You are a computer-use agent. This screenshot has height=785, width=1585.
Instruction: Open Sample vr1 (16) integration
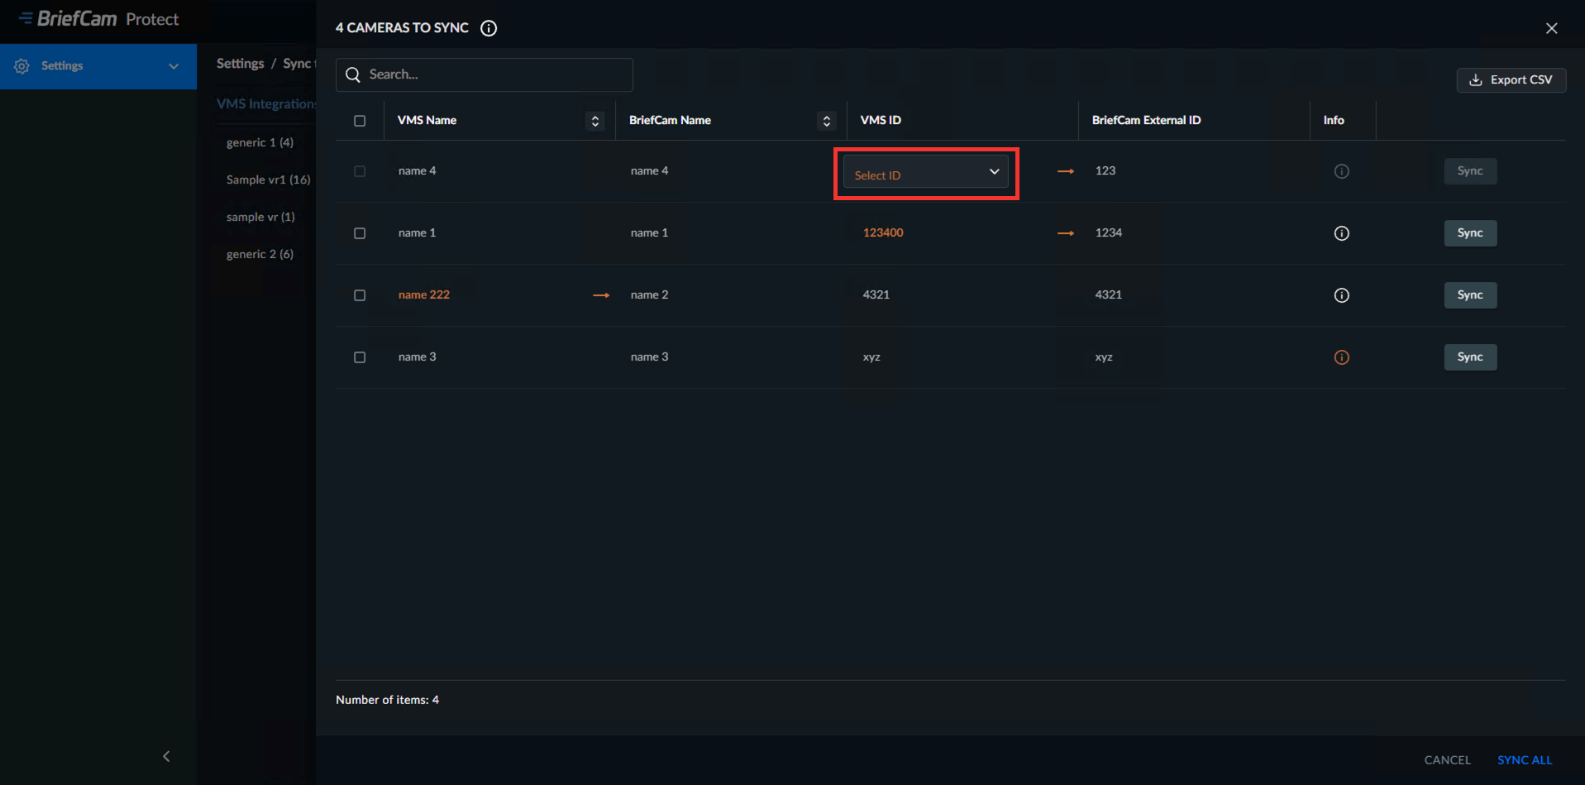coord(268,180)
